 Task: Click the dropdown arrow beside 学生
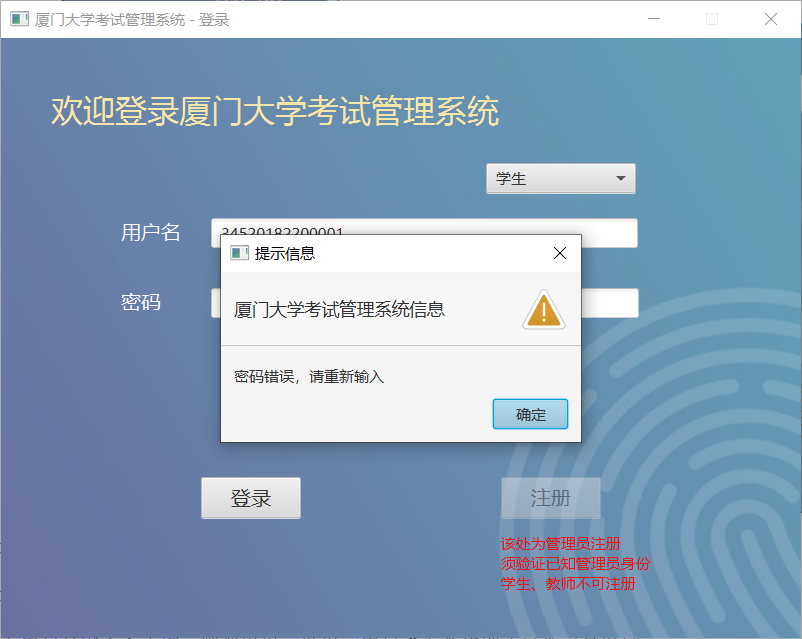click(620, 179)
